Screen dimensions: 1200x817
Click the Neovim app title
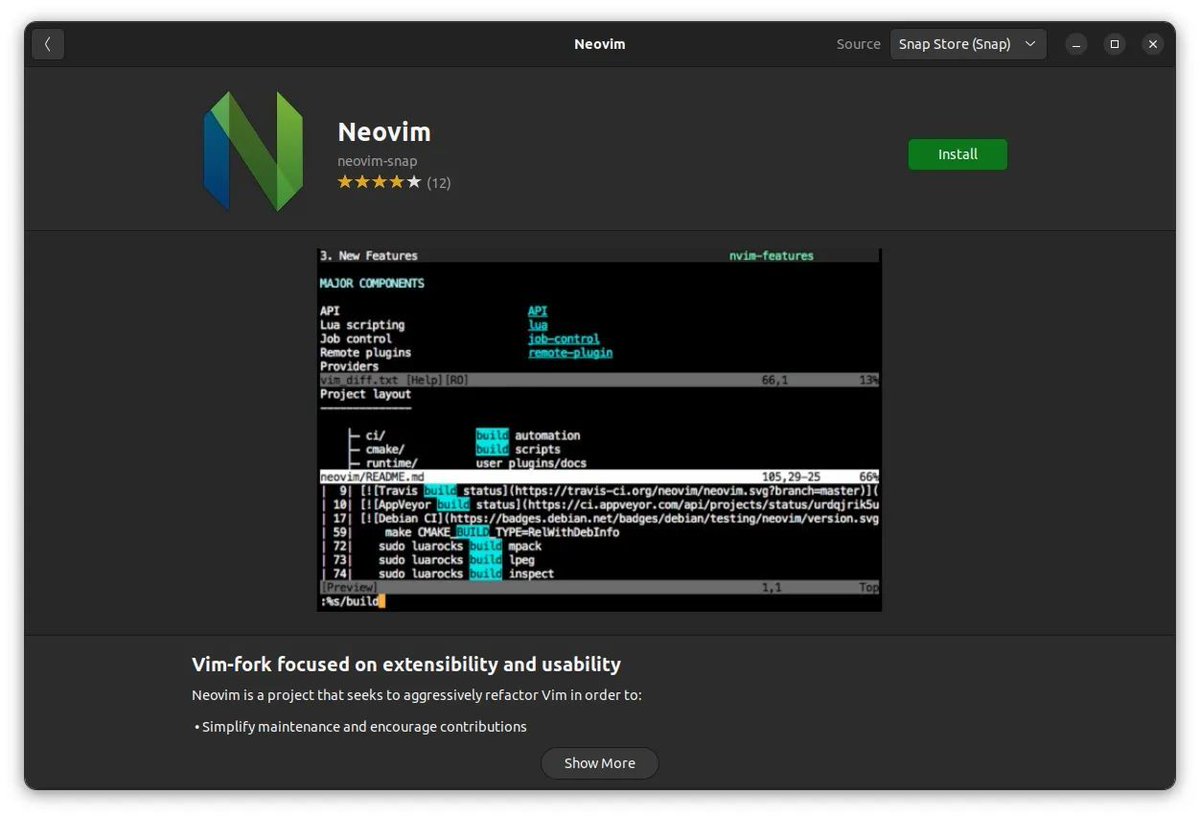[384, 132]
